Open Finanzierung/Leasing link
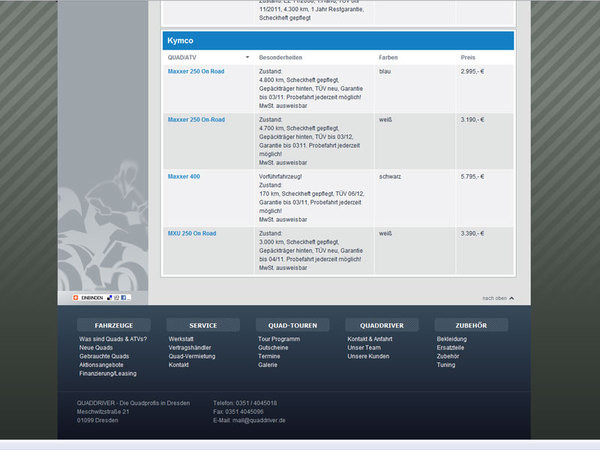 tap(108, 373)
